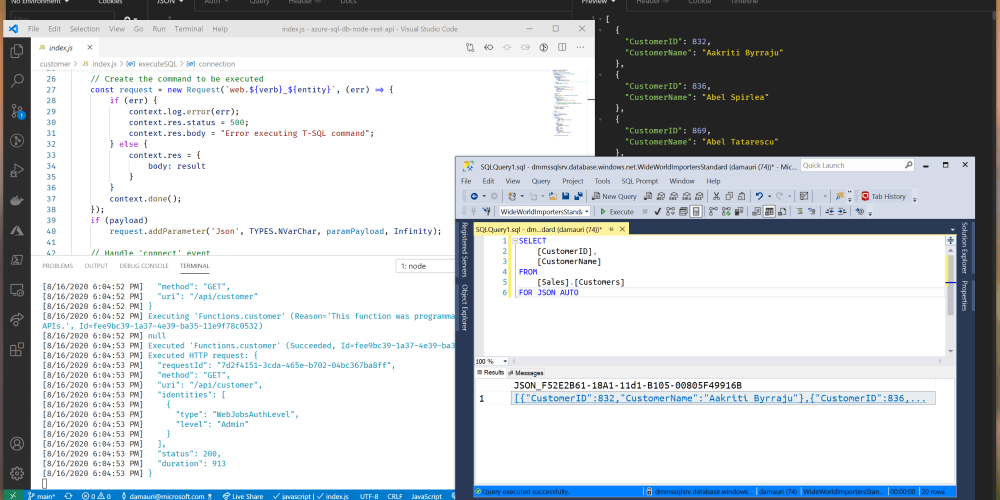Open the Docker view in the VS Code activity bar
1000x500 pixels.
click(x=17, y=201)
